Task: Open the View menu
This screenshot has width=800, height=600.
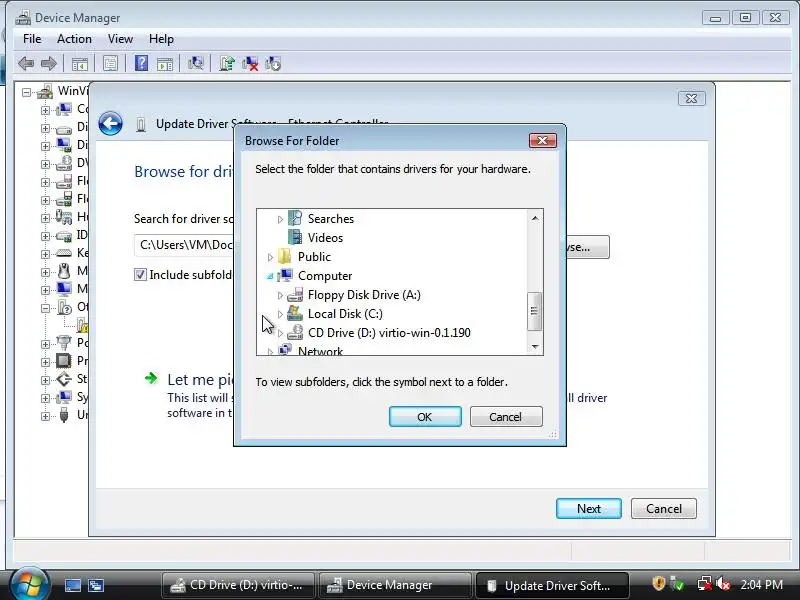Action: (120, 39)
